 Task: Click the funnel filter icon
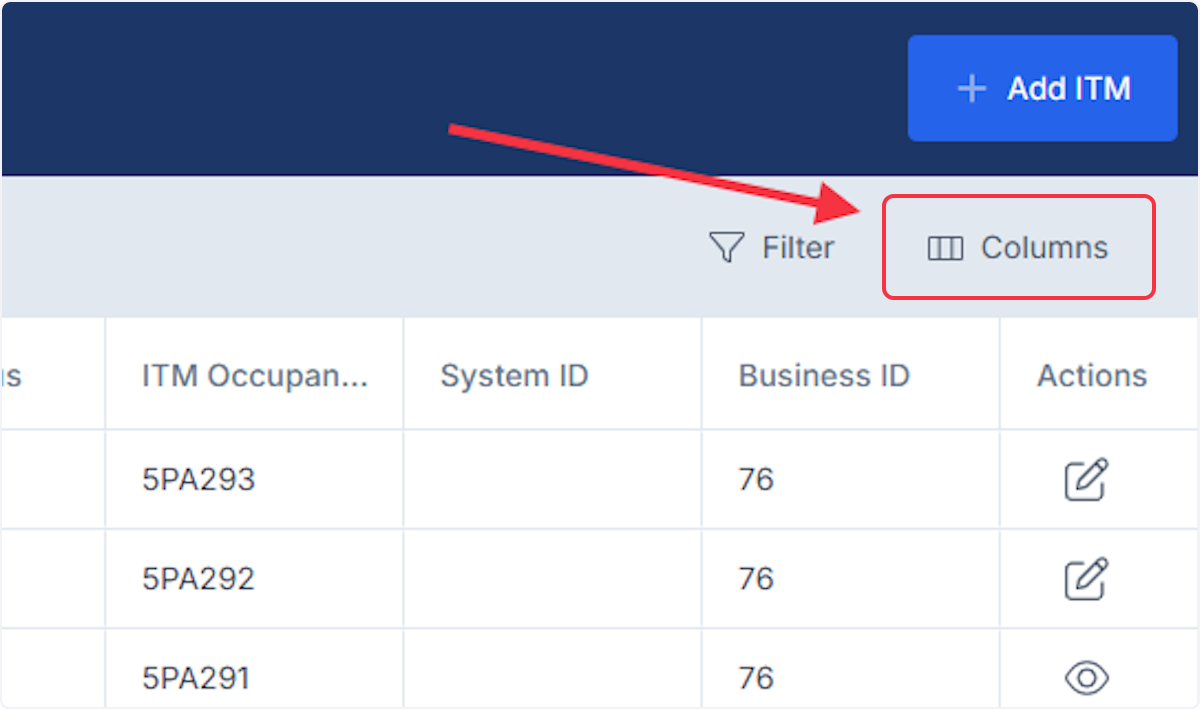(x=726, y=247)
